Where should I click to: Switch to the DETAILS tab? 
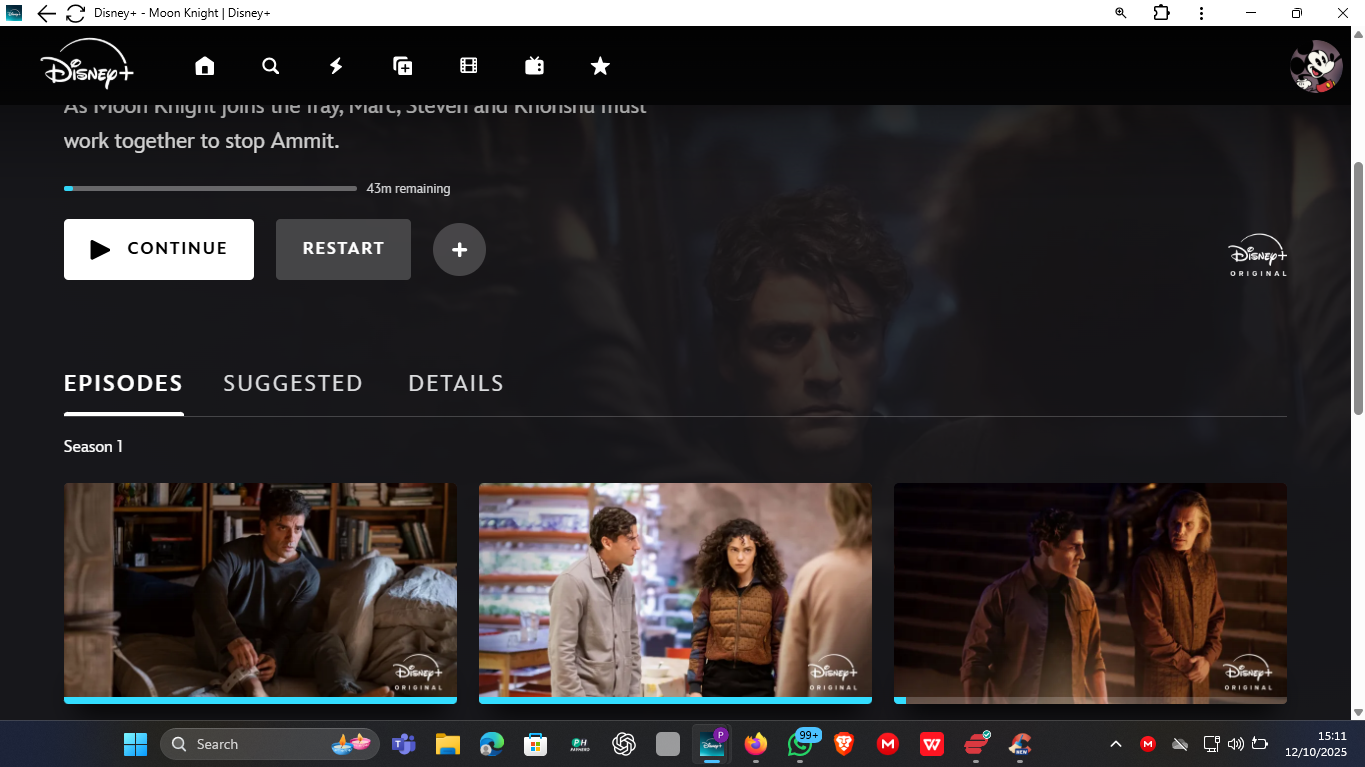click(455, 383)
